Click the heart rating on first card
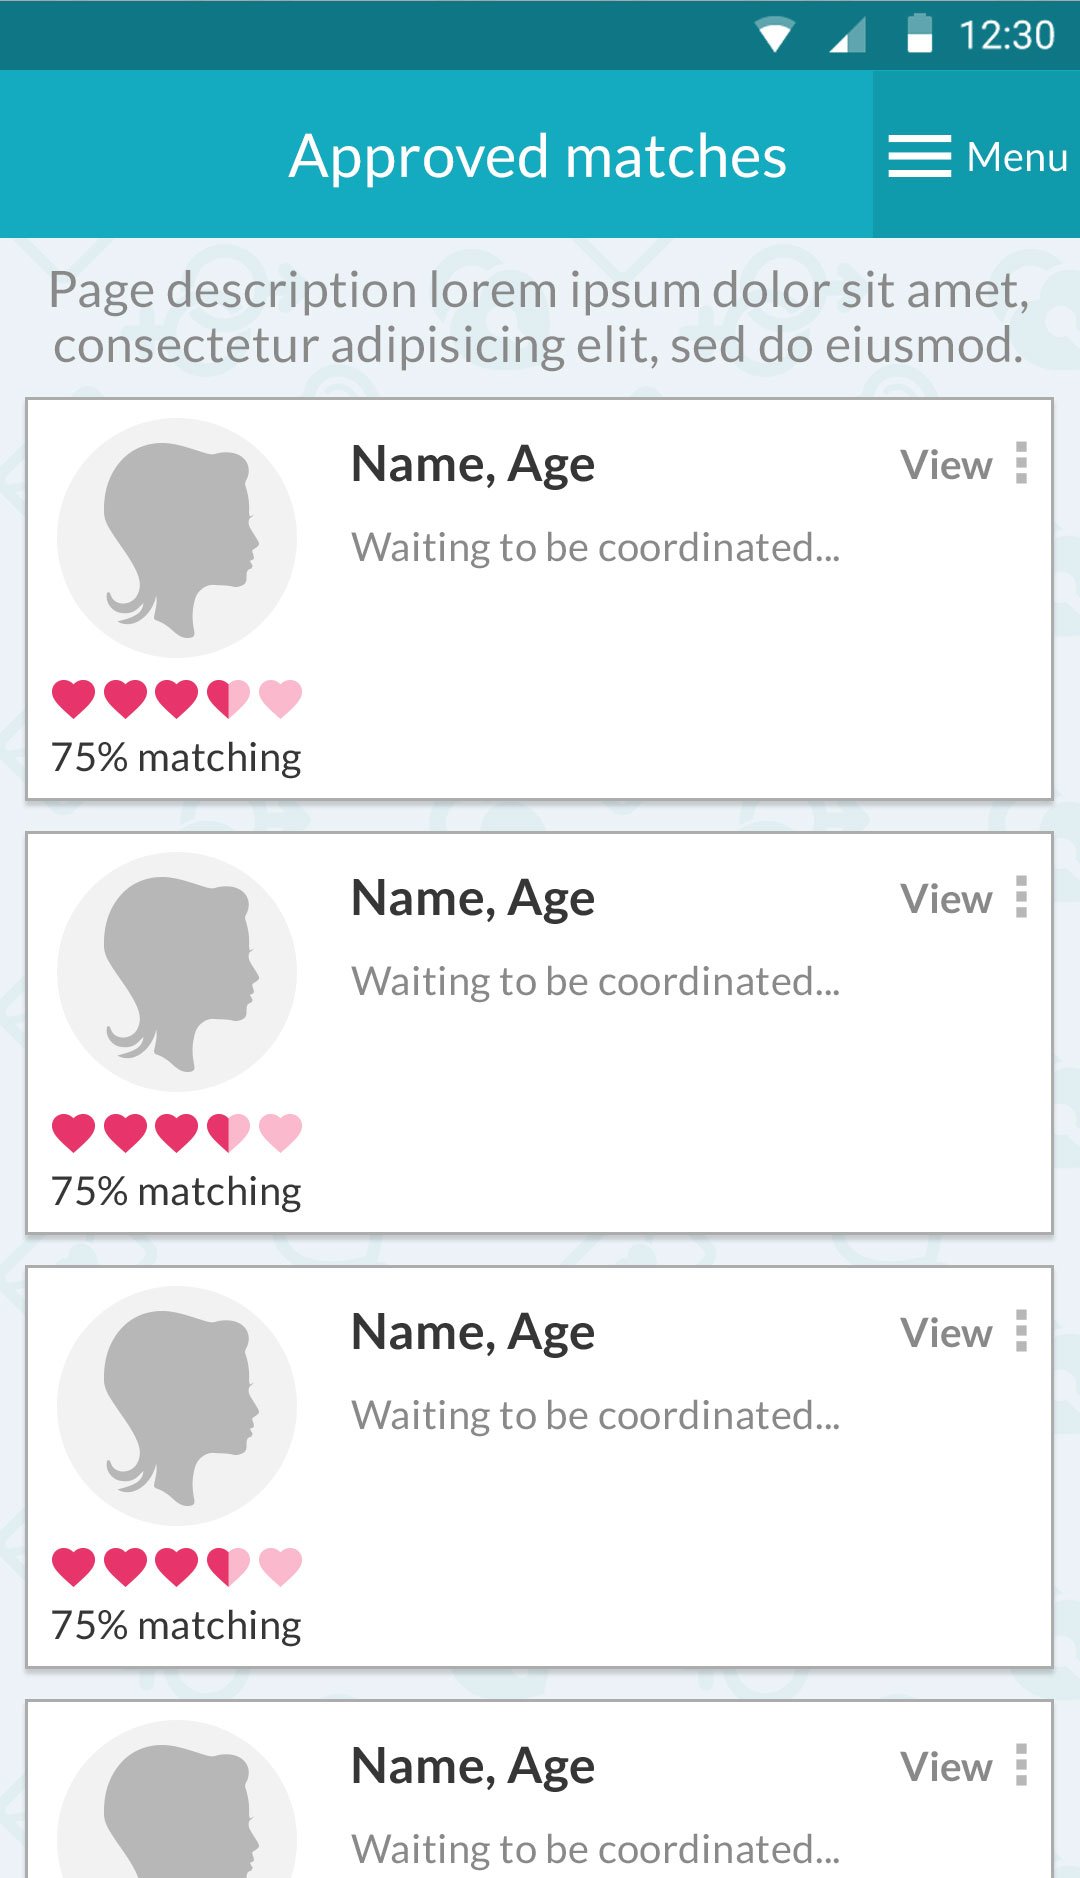 pos(177,698)
